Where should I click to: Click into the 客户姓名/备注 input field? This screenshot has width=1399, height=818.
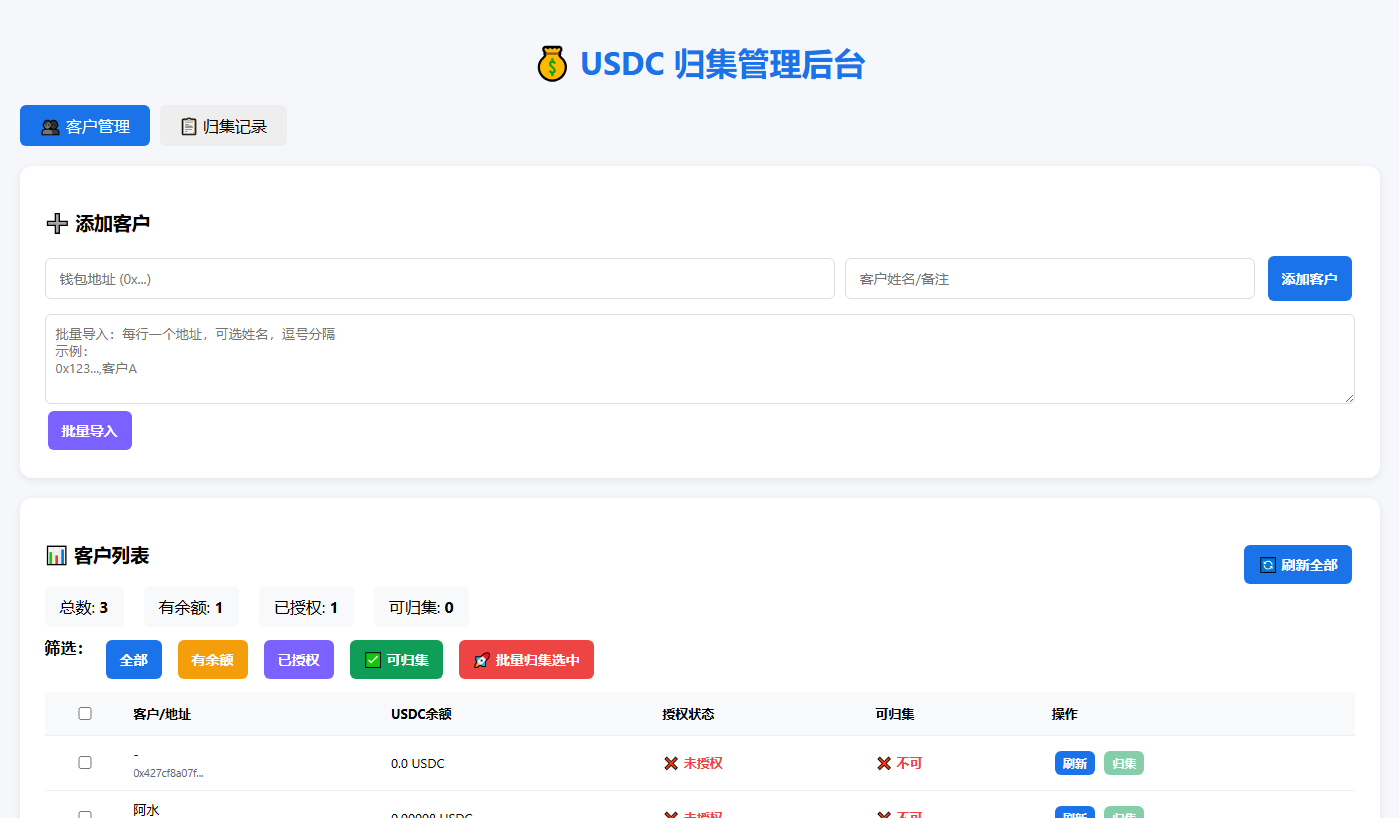pyautogui.click(x=1050, y=279)
